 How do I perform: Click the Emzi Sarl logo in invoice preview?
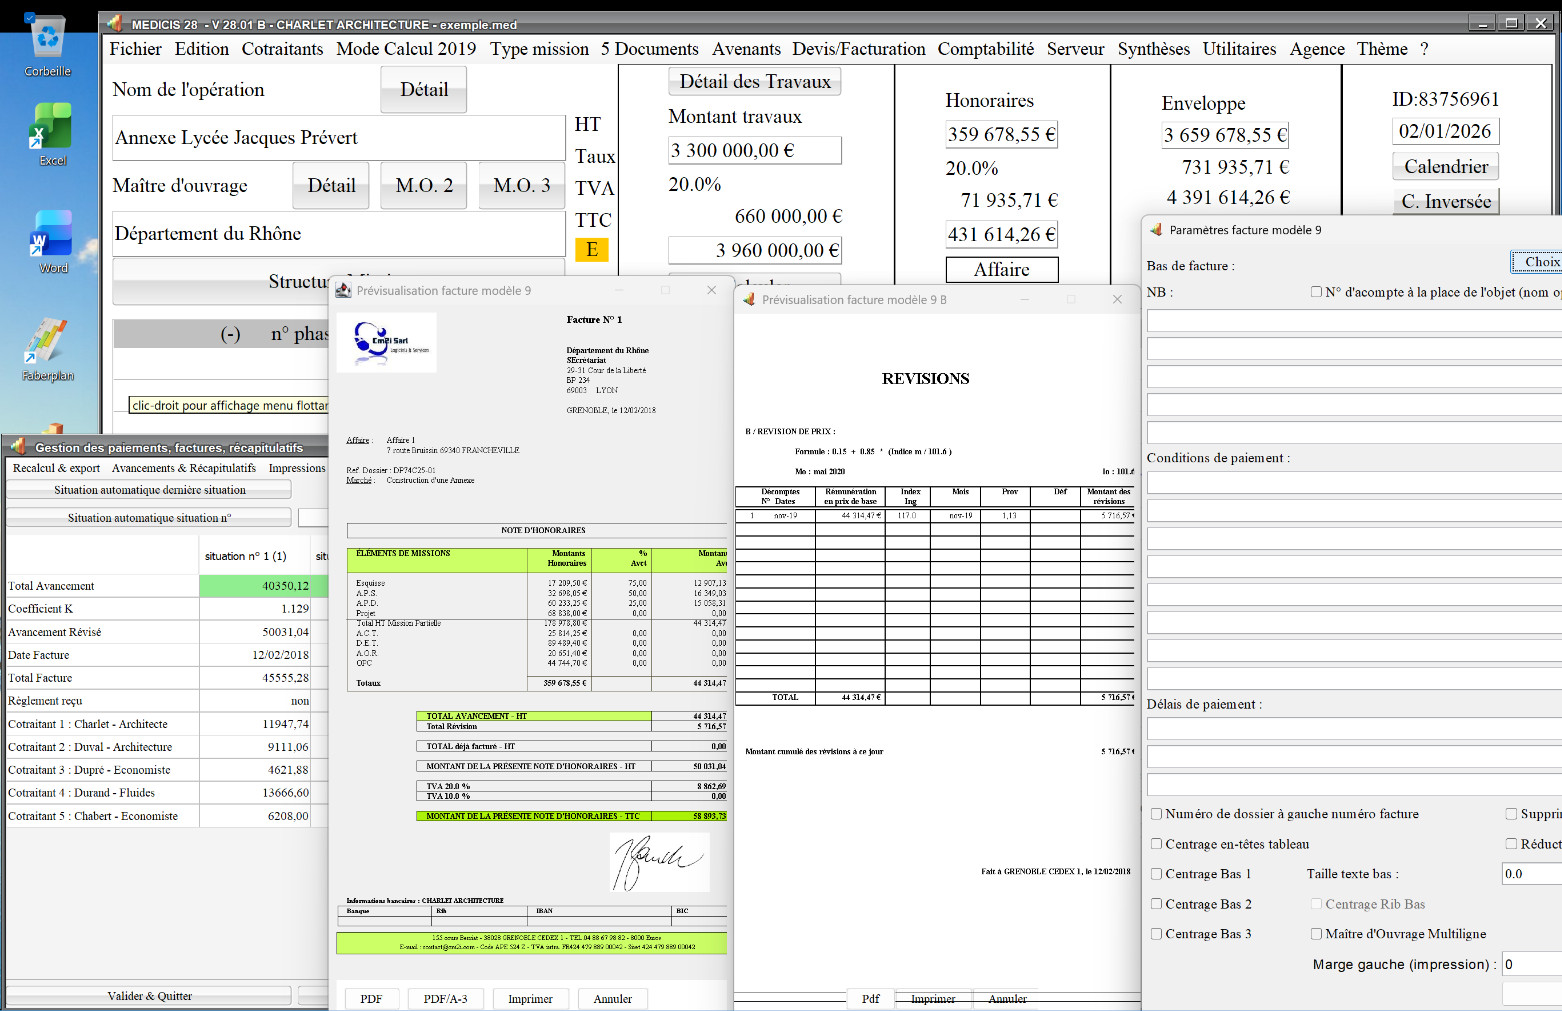coord(387,343)
